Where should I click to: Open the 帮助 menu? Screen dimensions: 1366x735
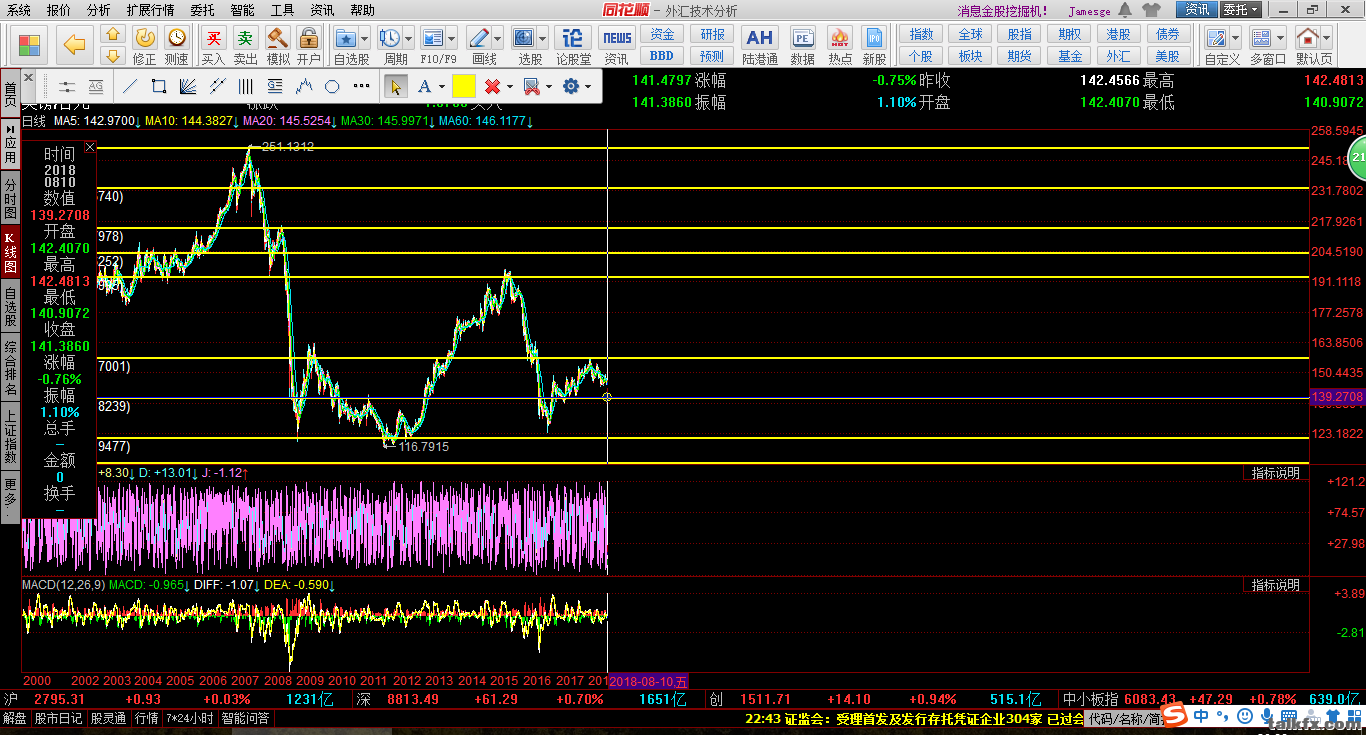pos(362,10)
